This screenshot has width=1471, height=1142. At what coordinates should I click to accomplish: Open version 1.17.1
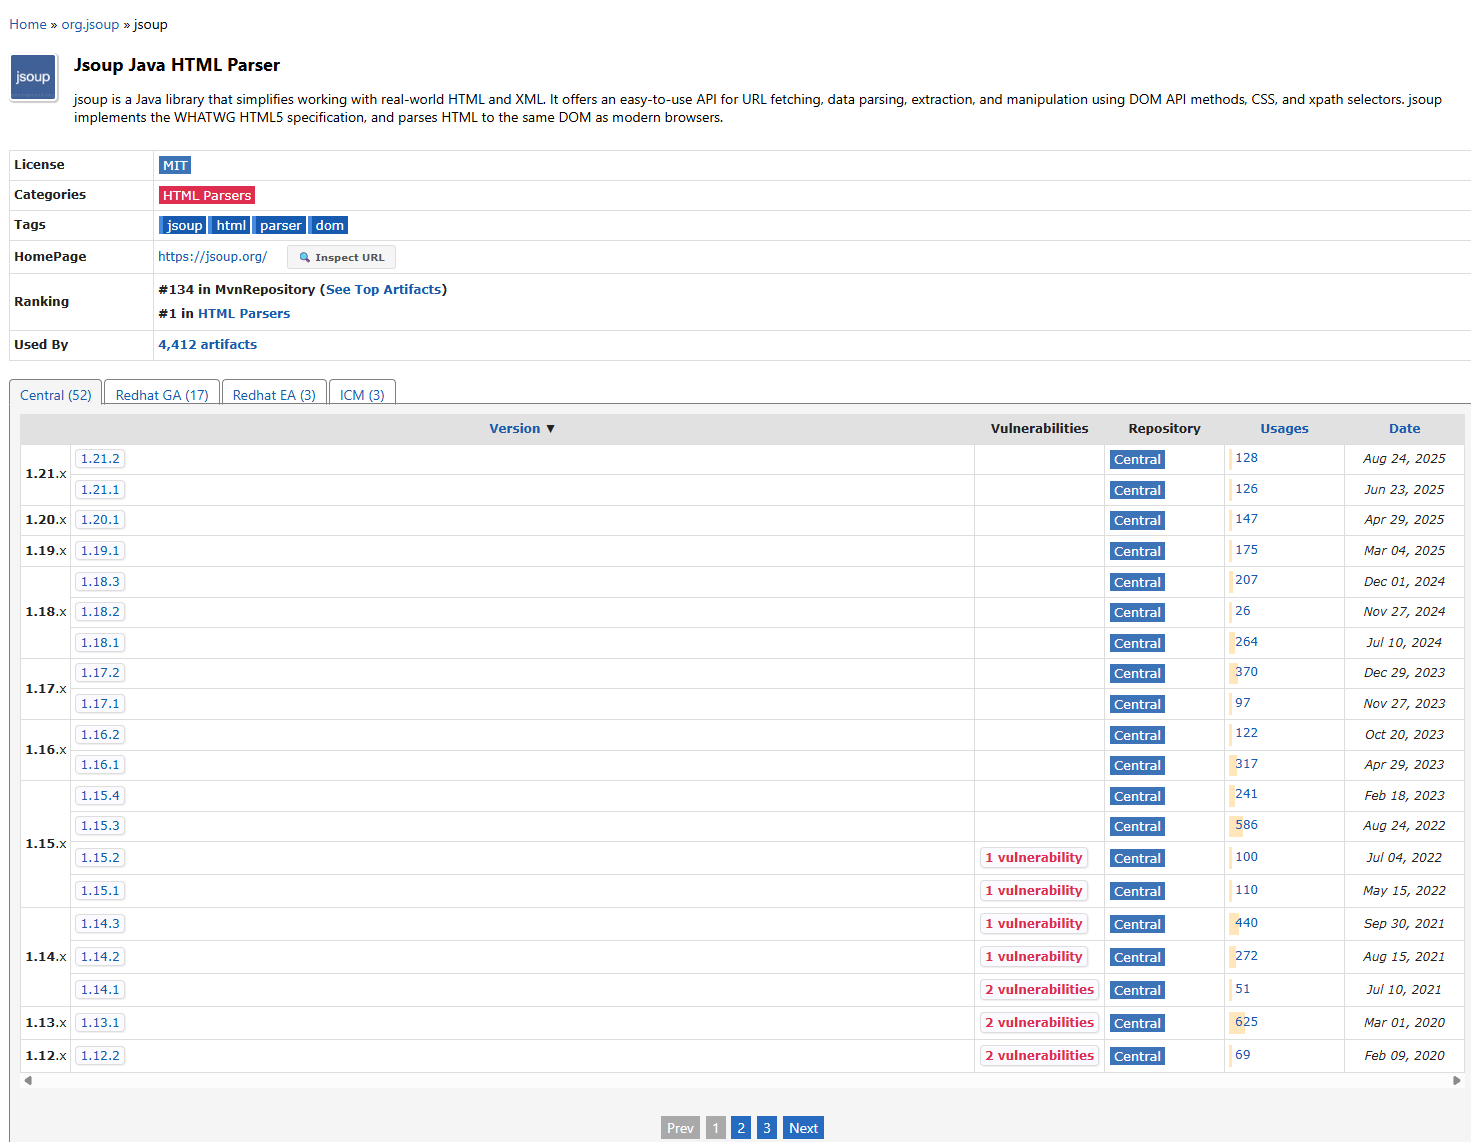(x=100, y=704)
